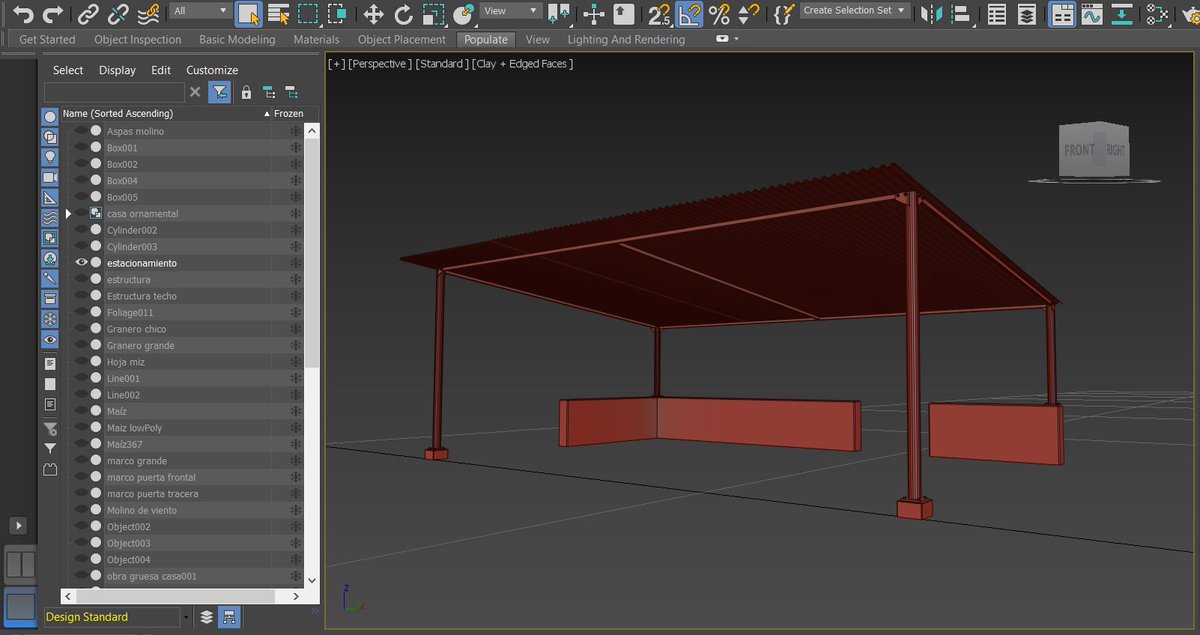The width and height of the screenshot is (1200, 635).
Task: Open the Selection Filter 'All' dropdown
Action: click(x=200, y=11)
